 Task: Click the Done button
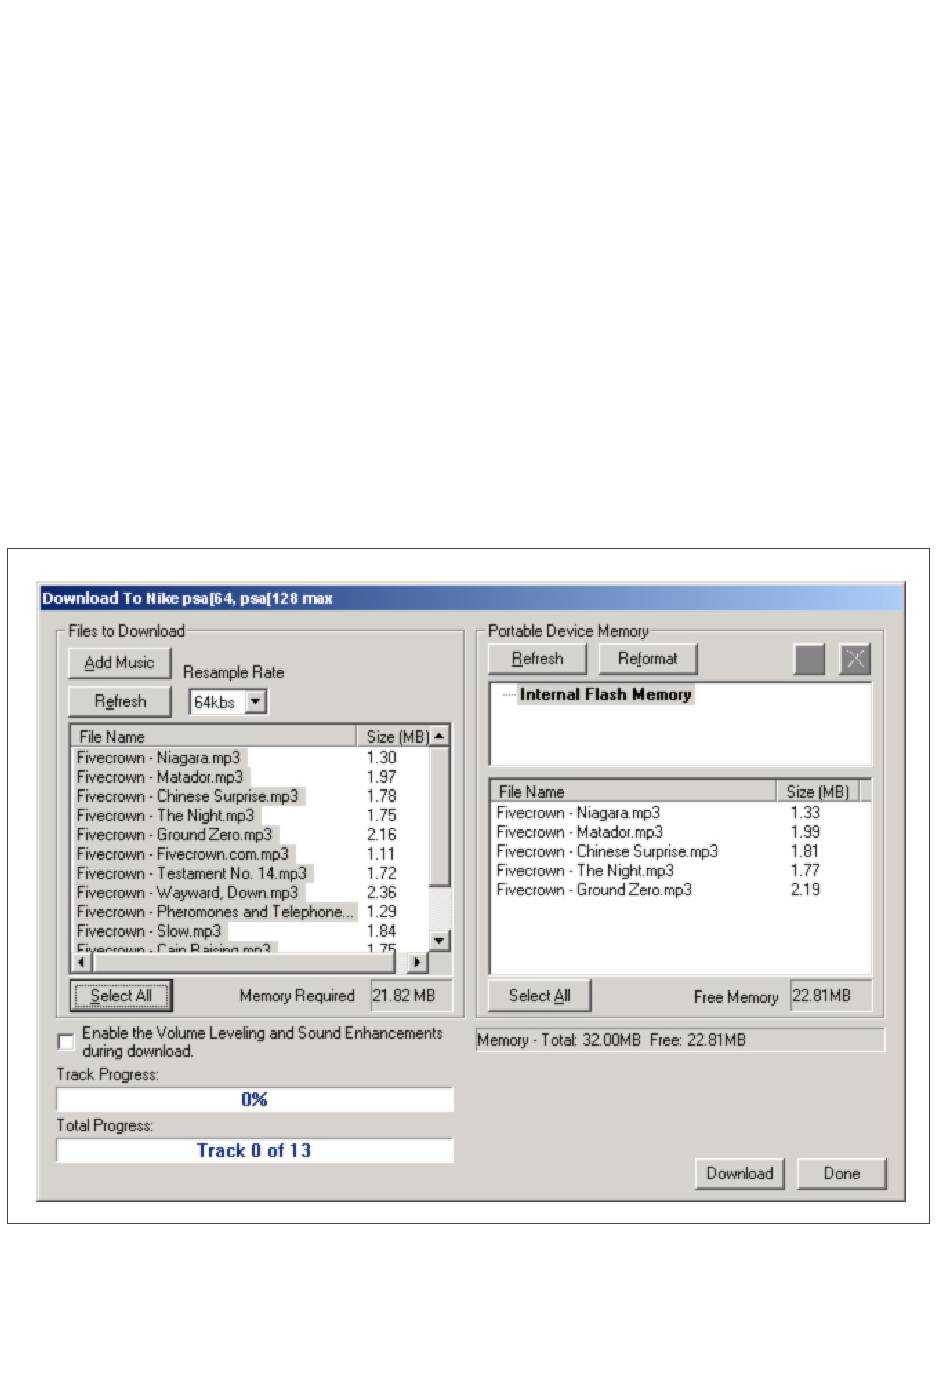pos(842,1173)
